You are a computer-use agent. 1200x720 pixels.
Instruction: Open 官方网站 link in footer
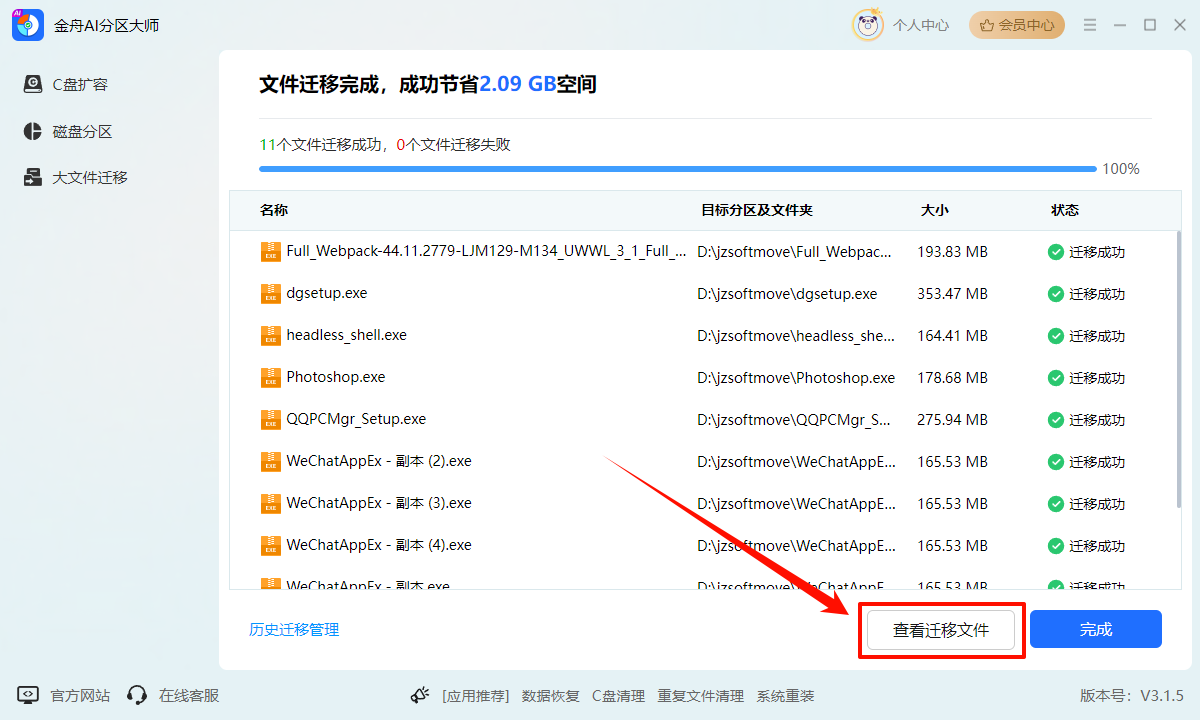[x=80, y=695]
